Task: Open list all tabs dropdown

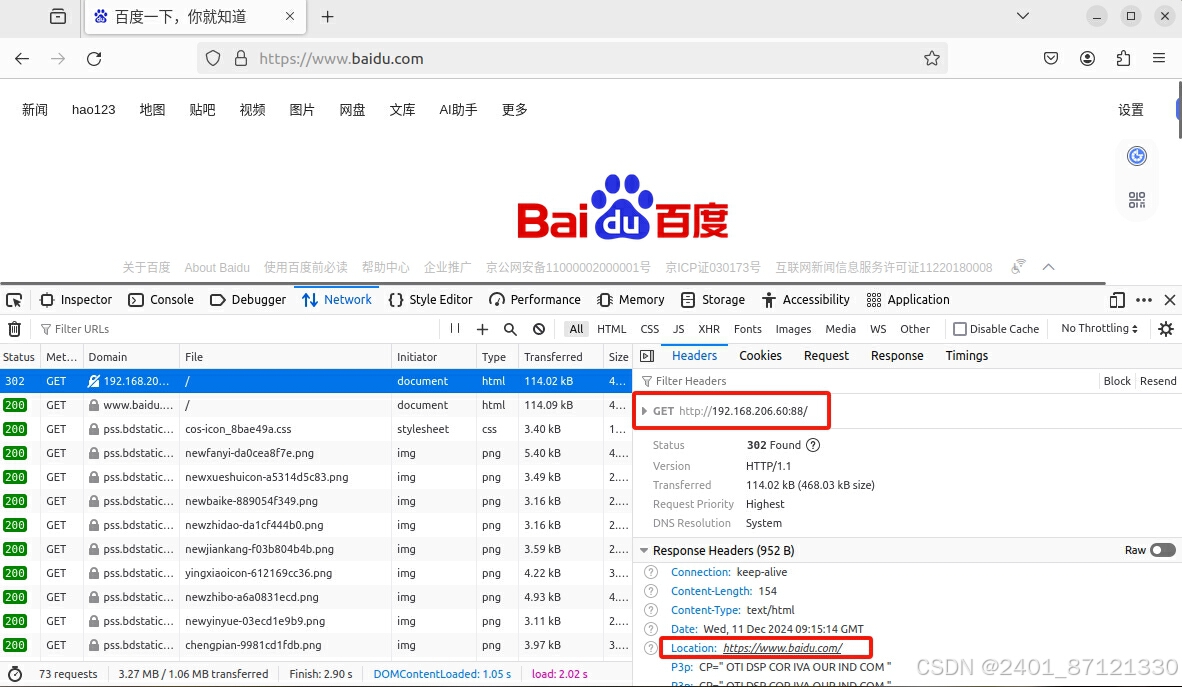Action: coord(1023,16)
